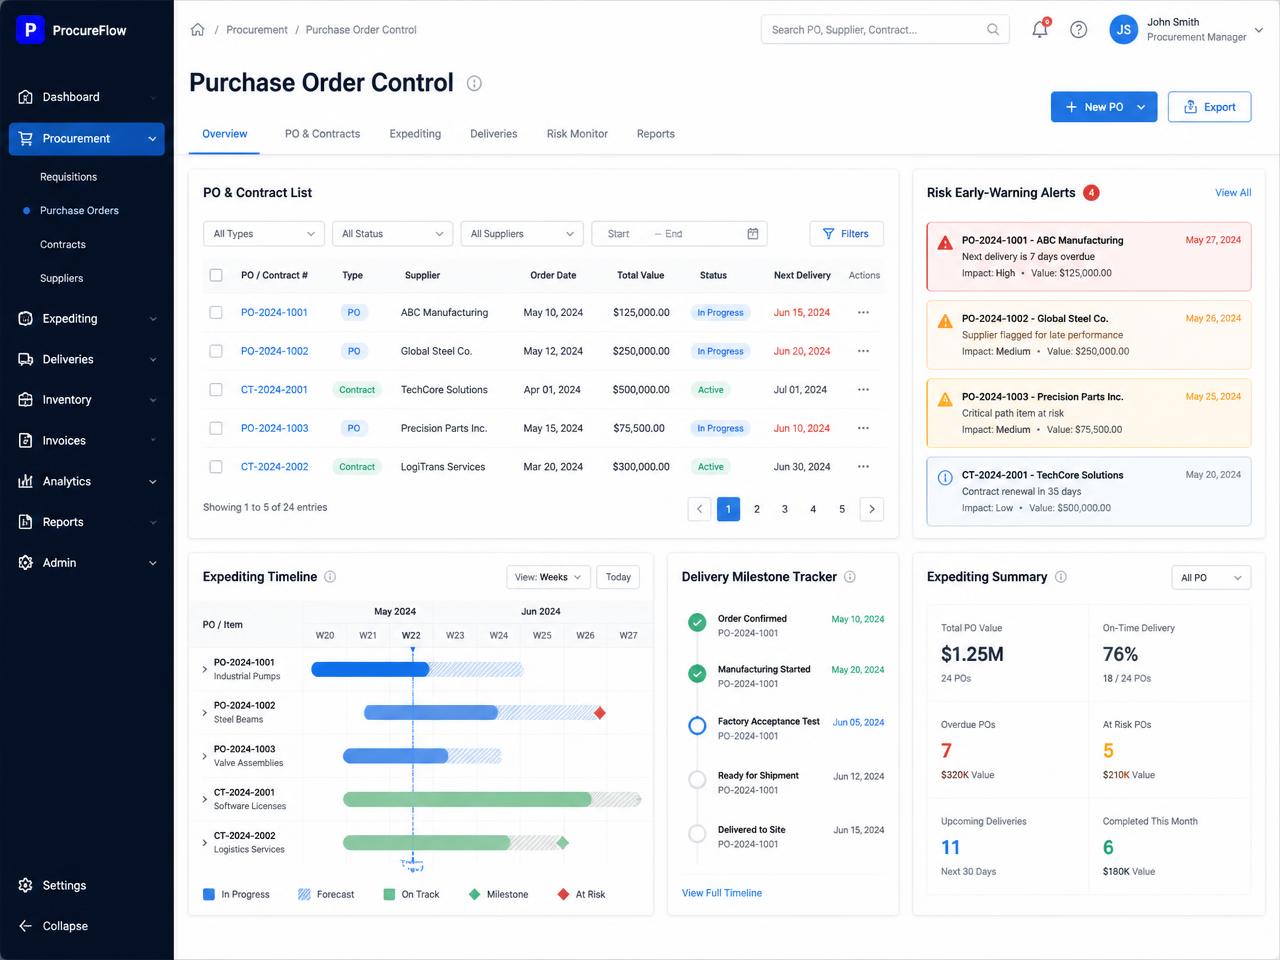Go to next table page arrow

click(872, 509)
